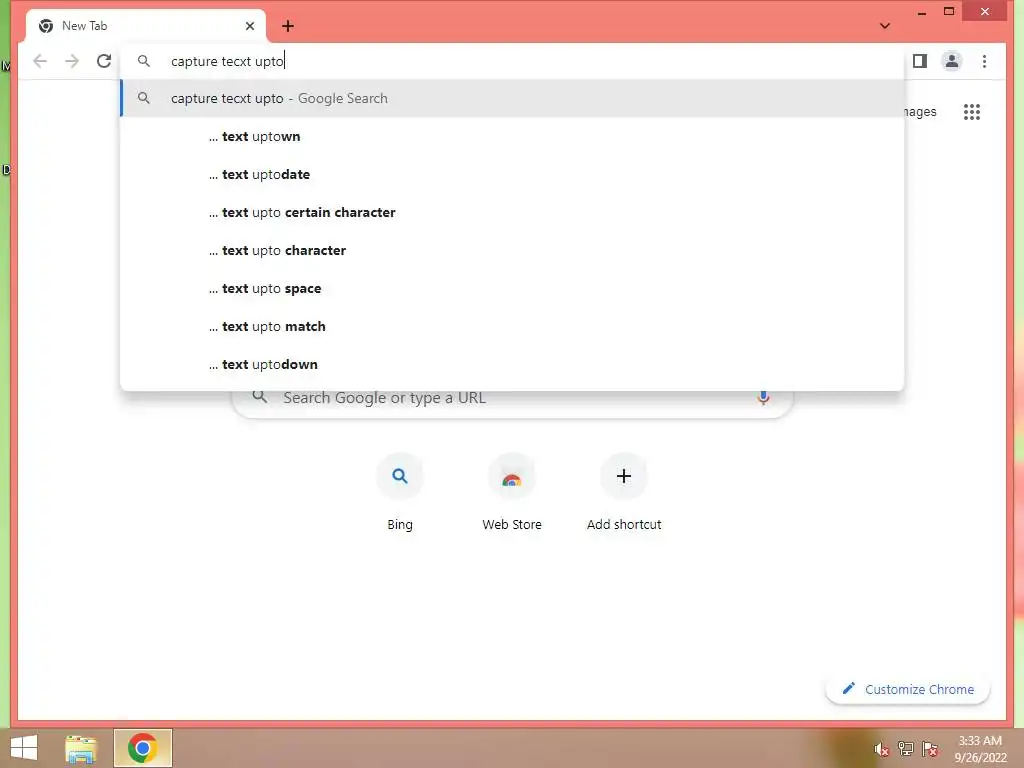Click the search magnifier in the page search box
This screenshot has width=1024, height=768.
(260, 396)
